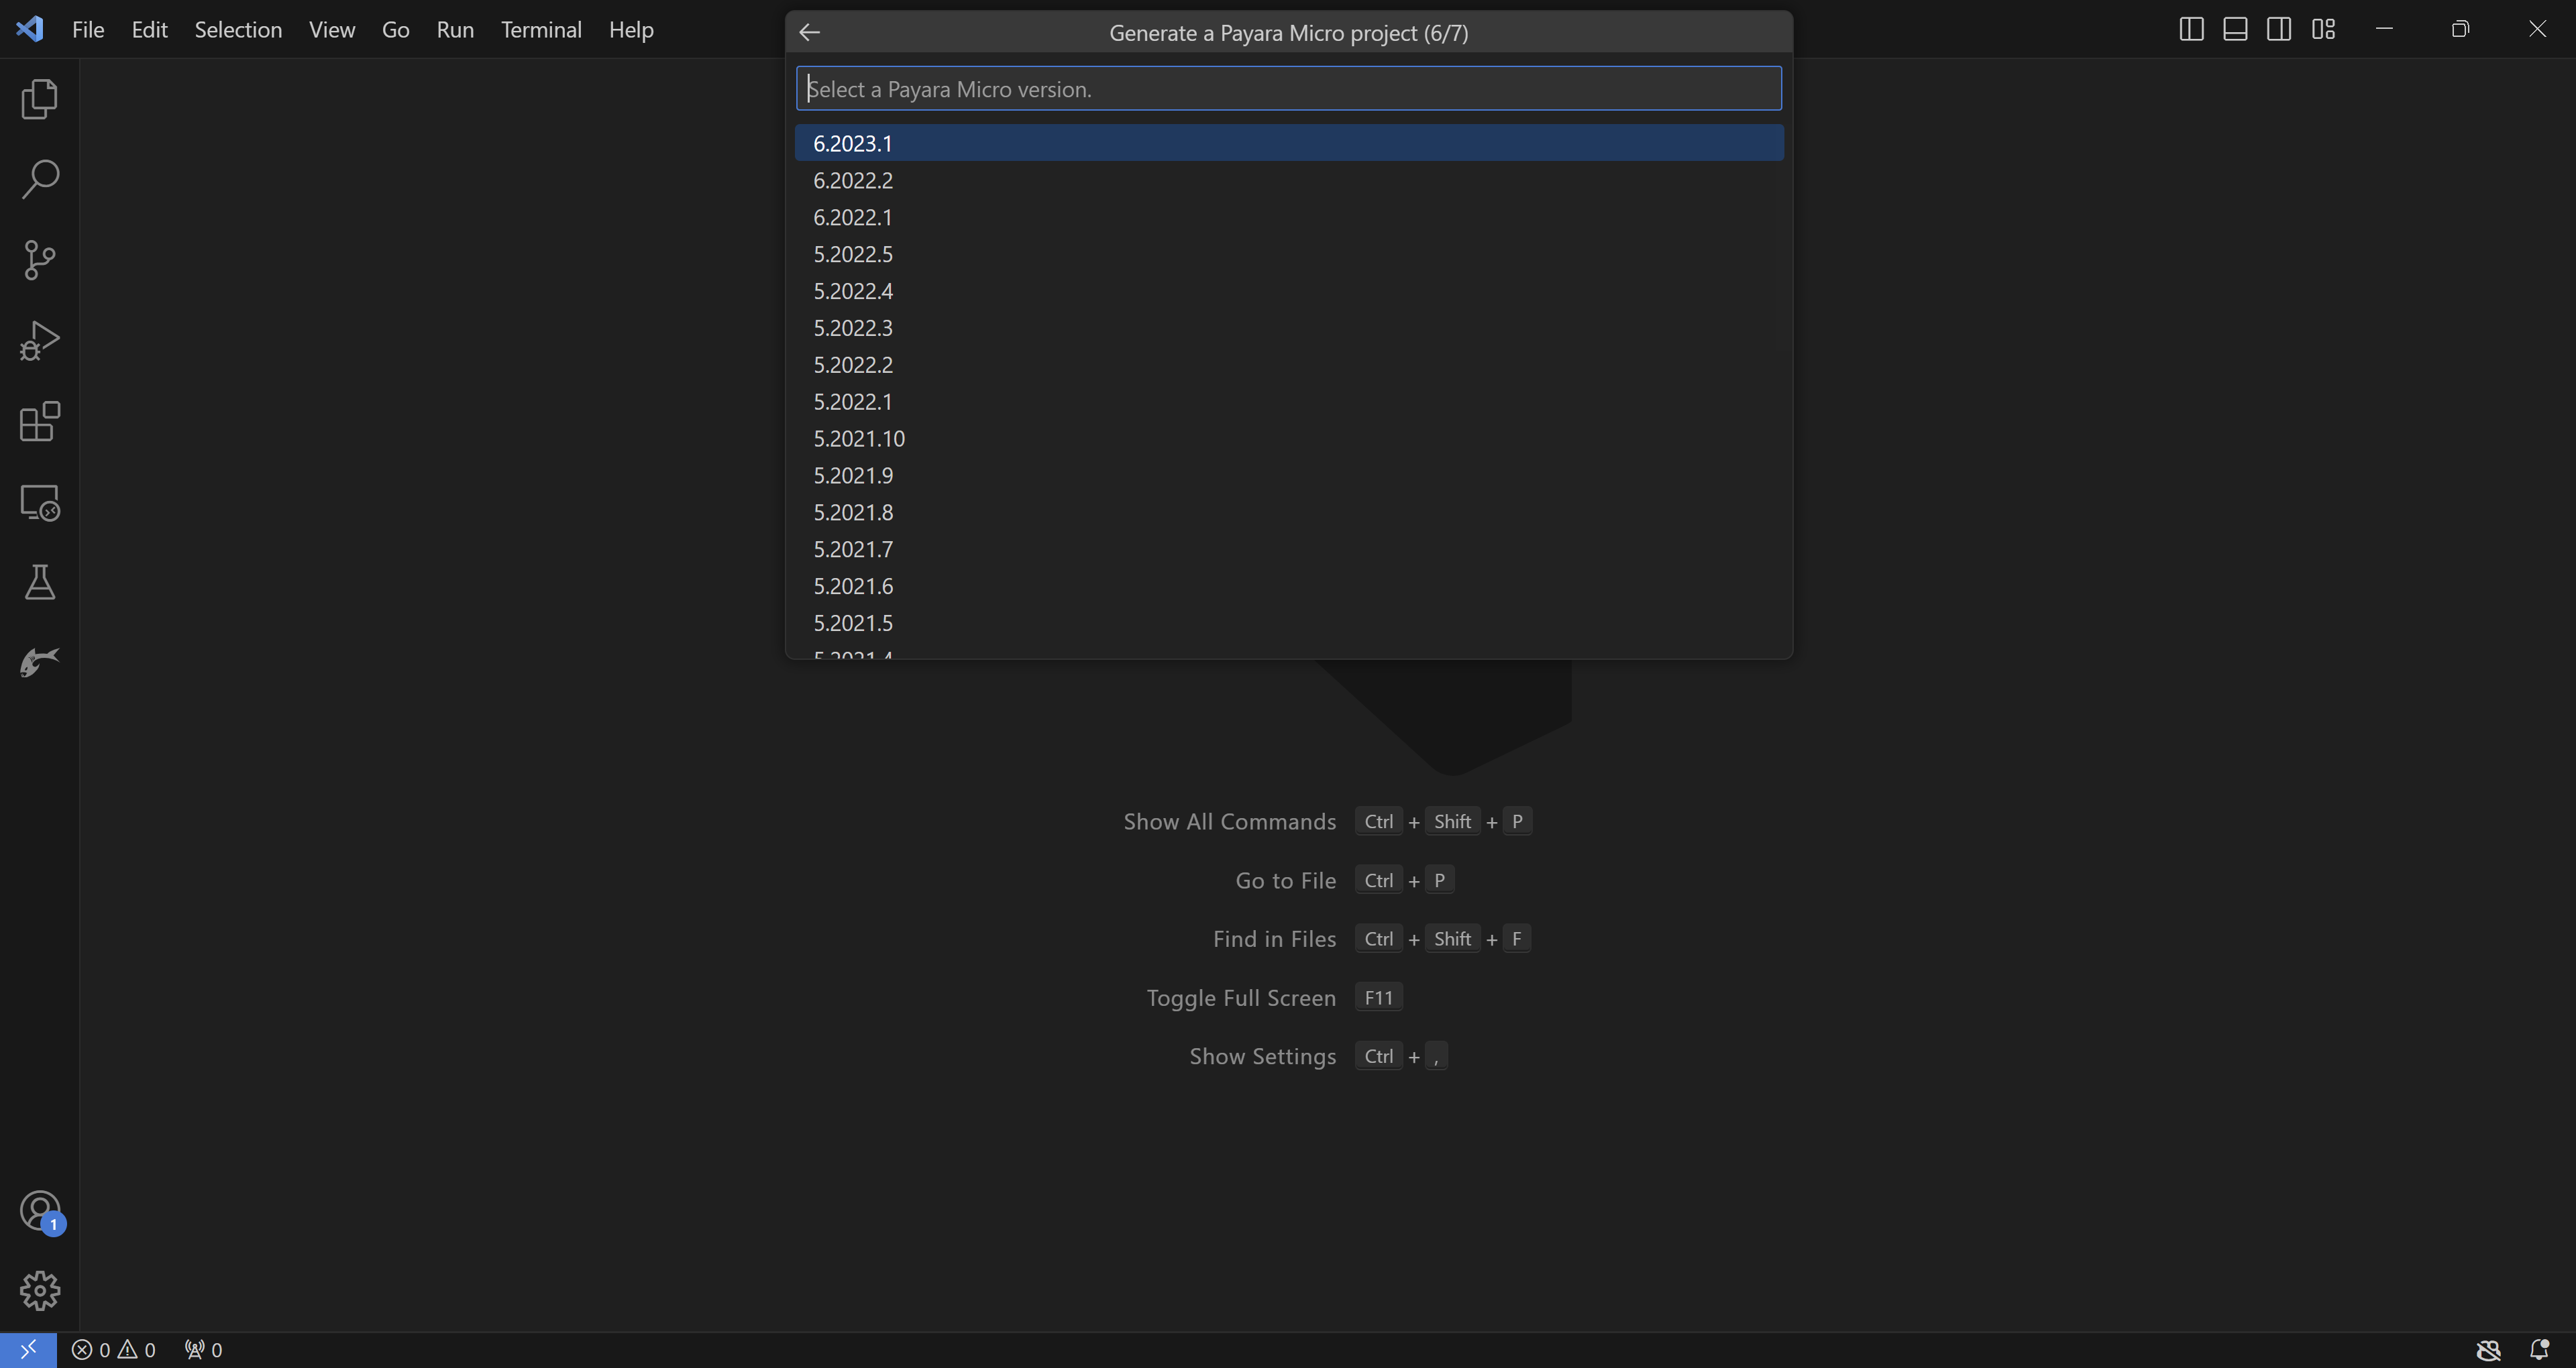Toggle the primary side bar layout
The height and width of the screenshot is (1368, 2576).
click(x=2191, y=29)
